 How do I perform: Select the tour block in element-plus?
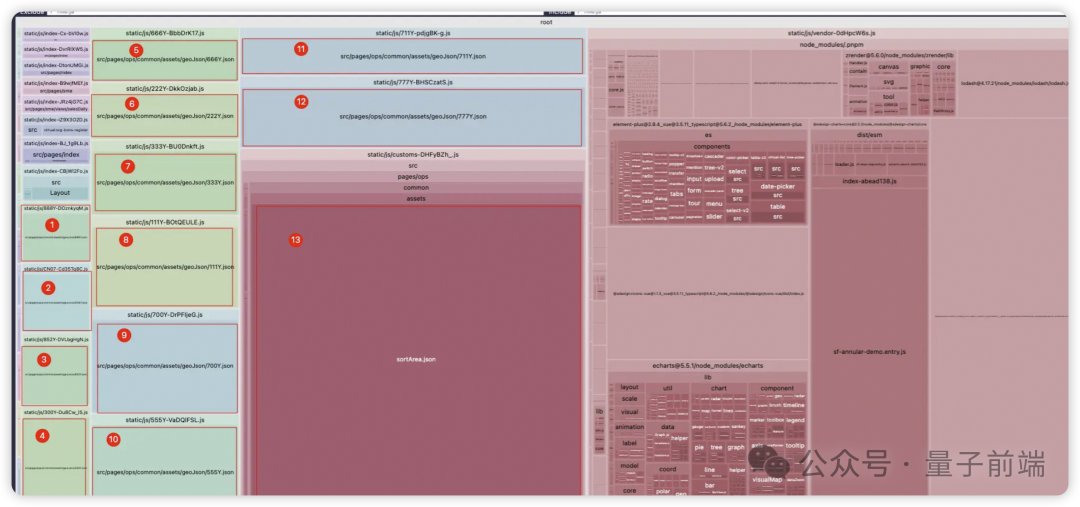(x=694, y=204)
